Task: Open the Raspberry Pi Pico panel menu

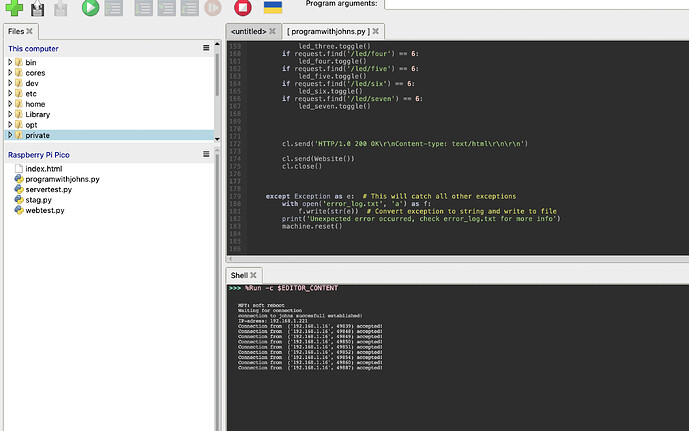Action: click(206, 154)
